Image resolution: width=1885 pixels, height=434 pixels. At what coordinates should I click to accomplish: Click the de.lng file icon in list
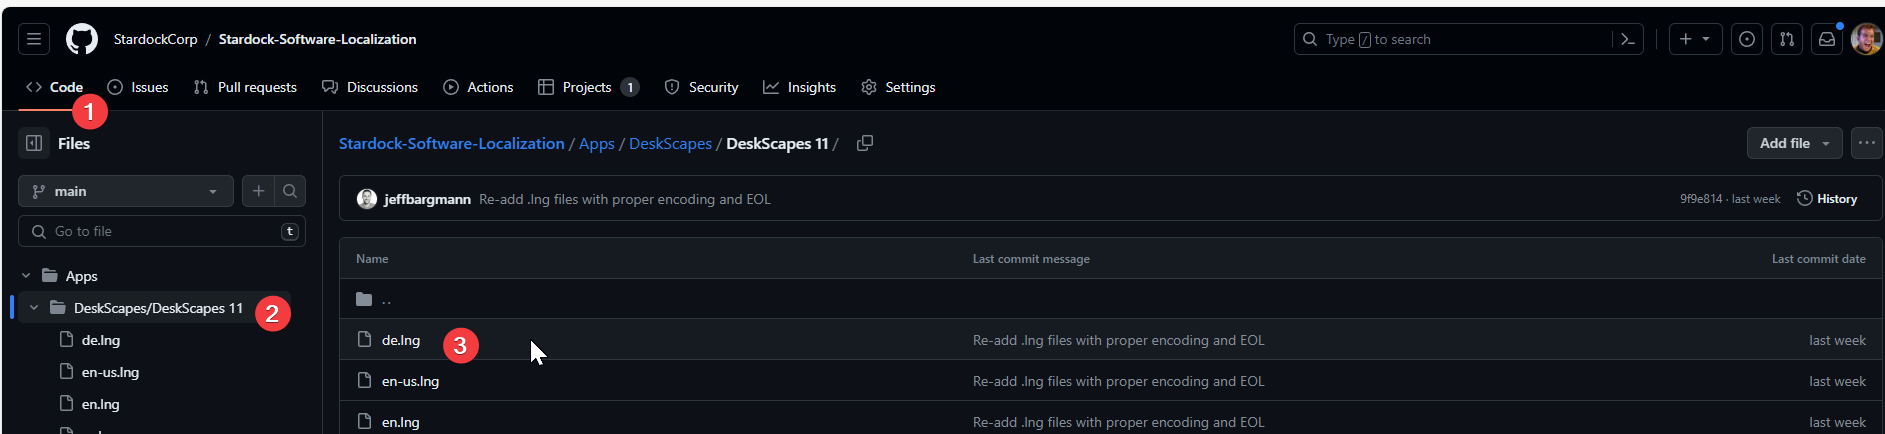tap(365, 340)
